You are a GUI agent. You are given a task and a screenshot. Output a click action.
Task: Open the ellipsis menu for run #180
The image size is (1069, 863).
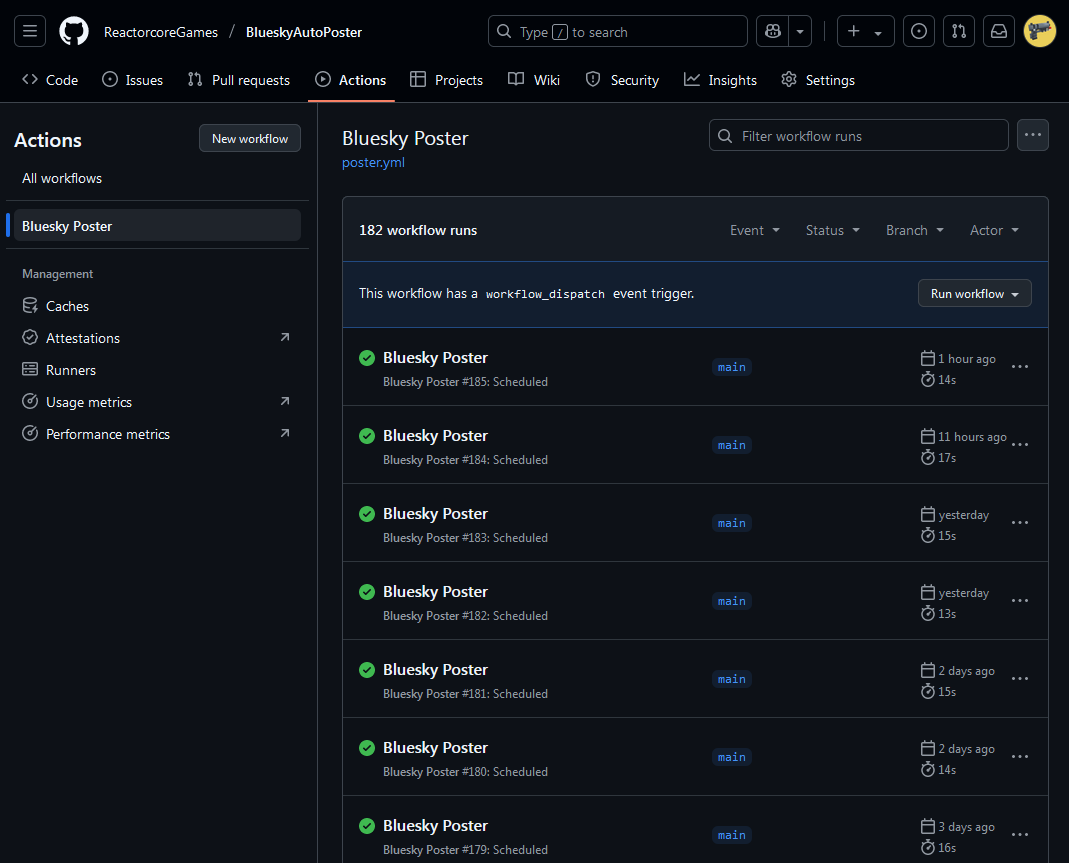point(1020,757)
